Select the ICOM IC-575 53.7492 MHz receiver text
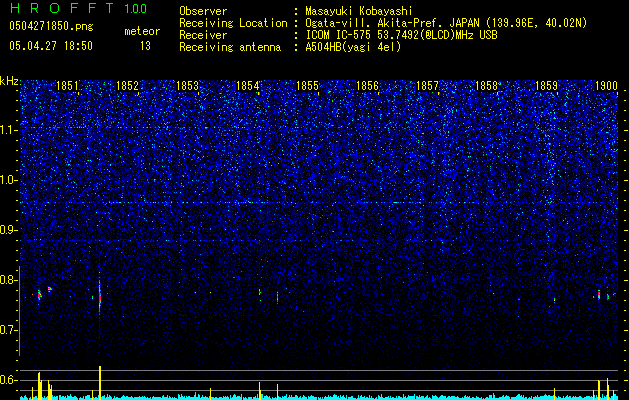Viewport: 629px width, 400px height. [x=401, y=35]
